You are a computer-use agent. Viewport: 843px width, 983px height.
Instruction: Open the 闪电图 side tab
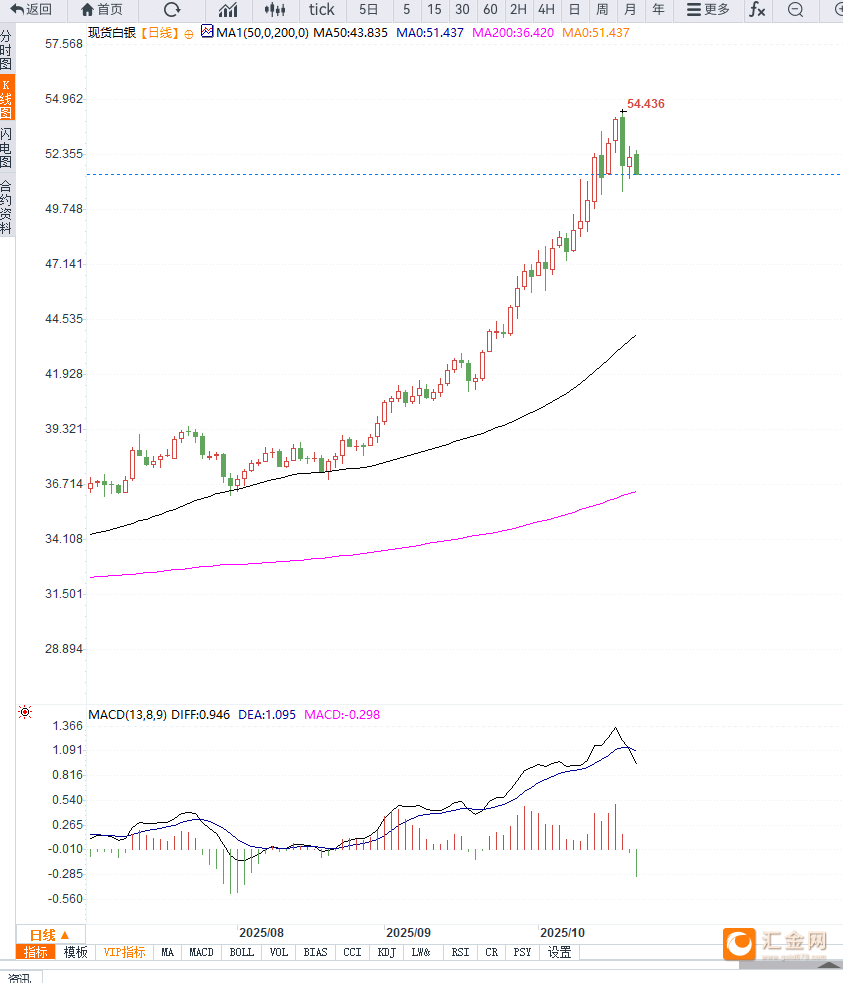[7, 148]
